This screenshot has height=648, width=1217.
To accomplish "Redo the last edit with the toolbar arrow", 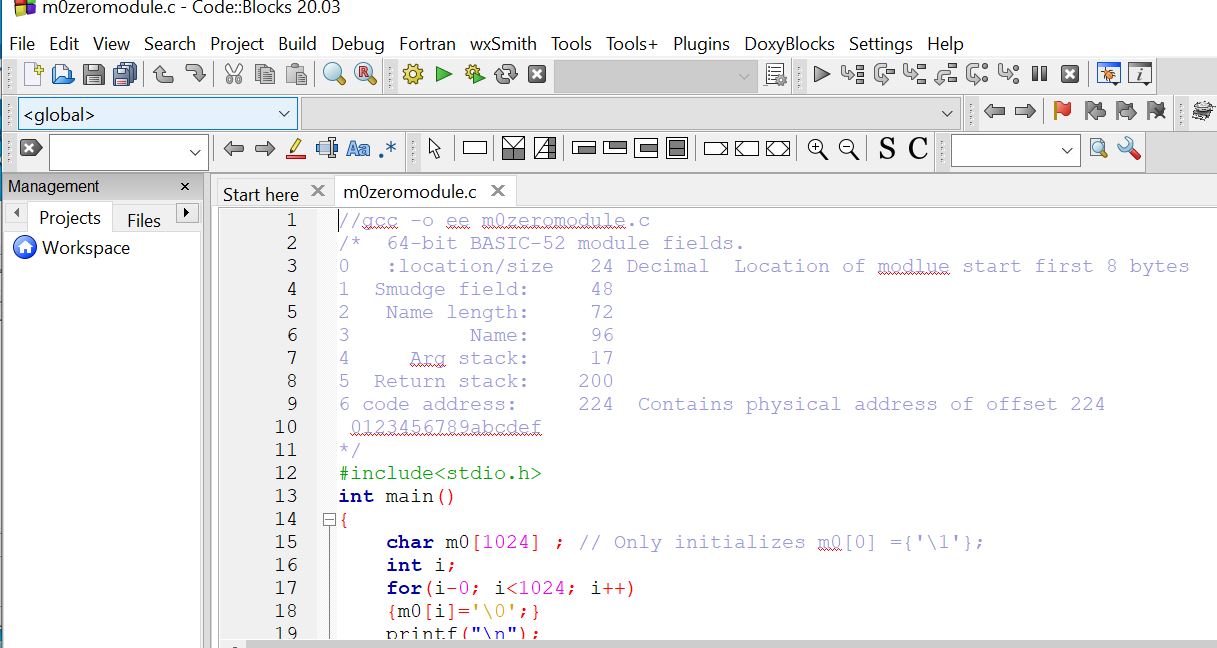I will coord(195,74).
